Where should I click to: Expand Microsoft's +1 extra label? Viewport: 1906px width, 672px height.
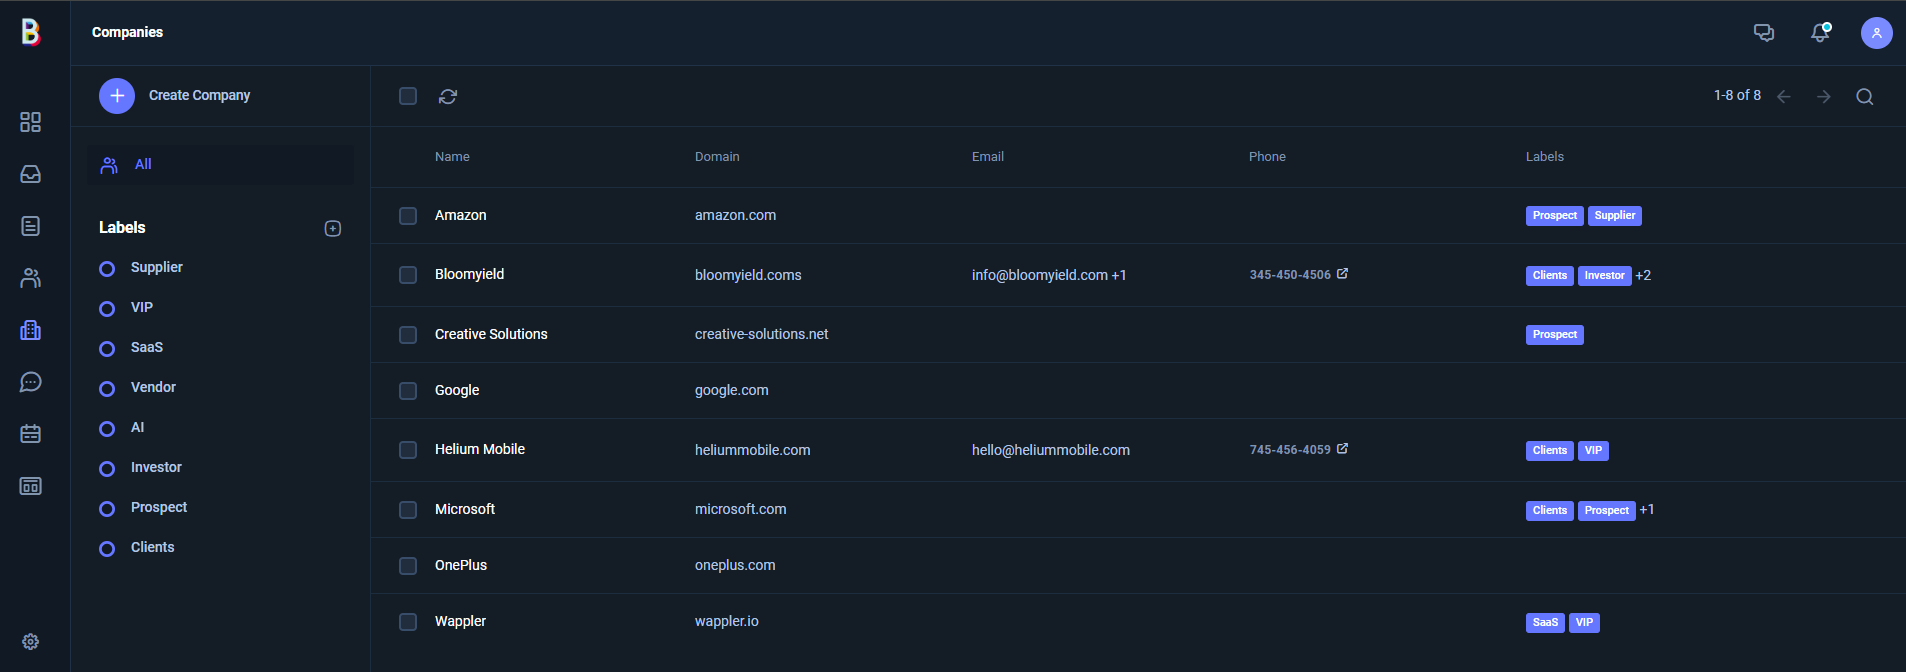[1647, 510]
